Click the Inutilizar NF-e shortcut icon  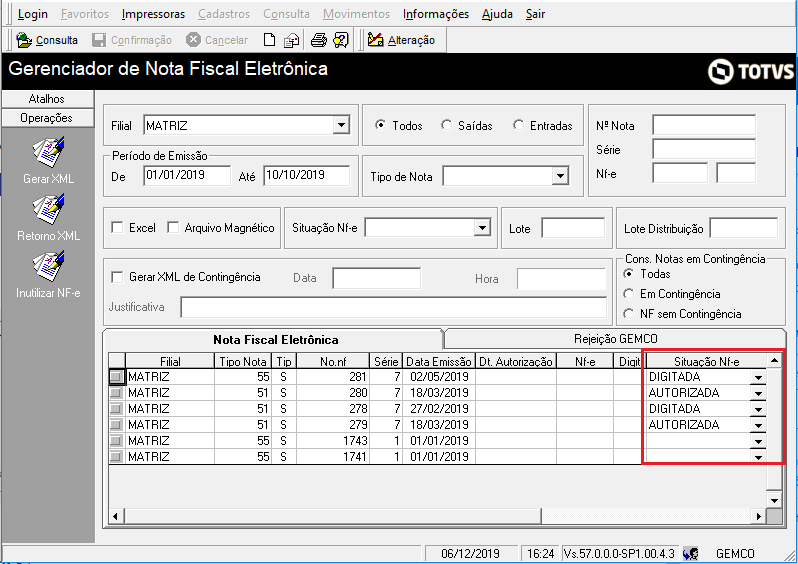pos(48,266)
